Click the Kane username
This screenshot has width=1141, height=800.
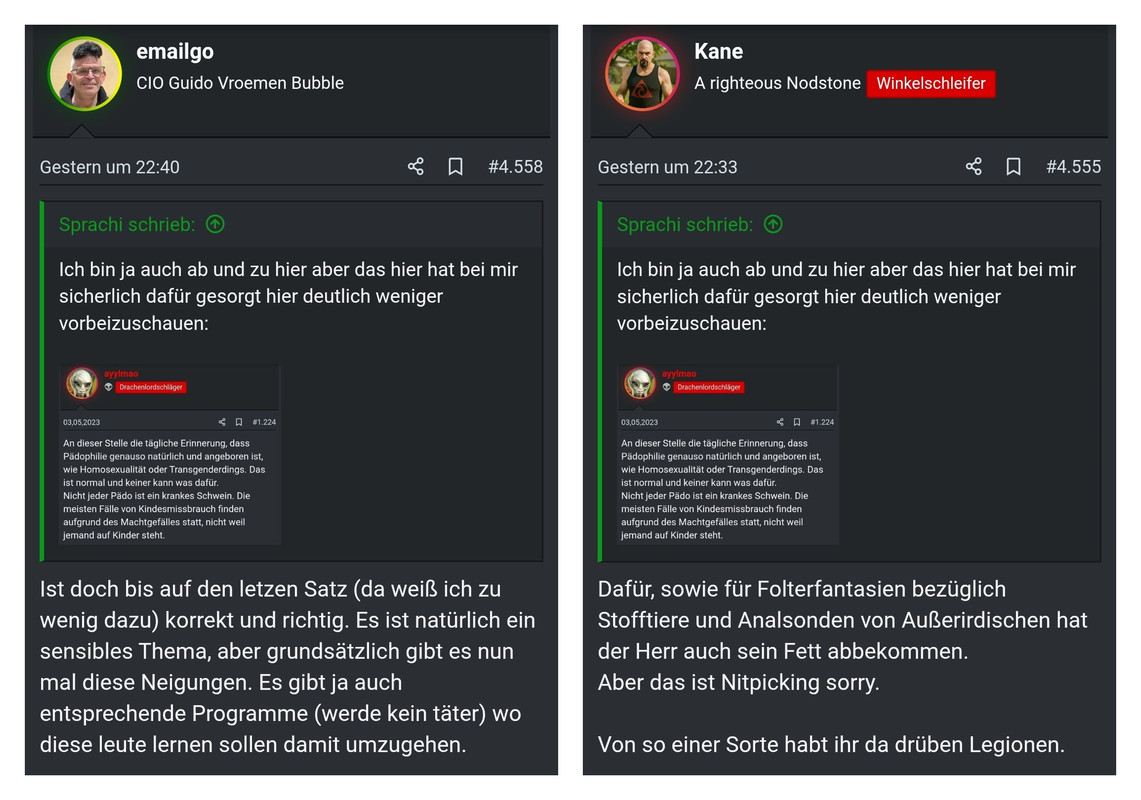point(718,51)
